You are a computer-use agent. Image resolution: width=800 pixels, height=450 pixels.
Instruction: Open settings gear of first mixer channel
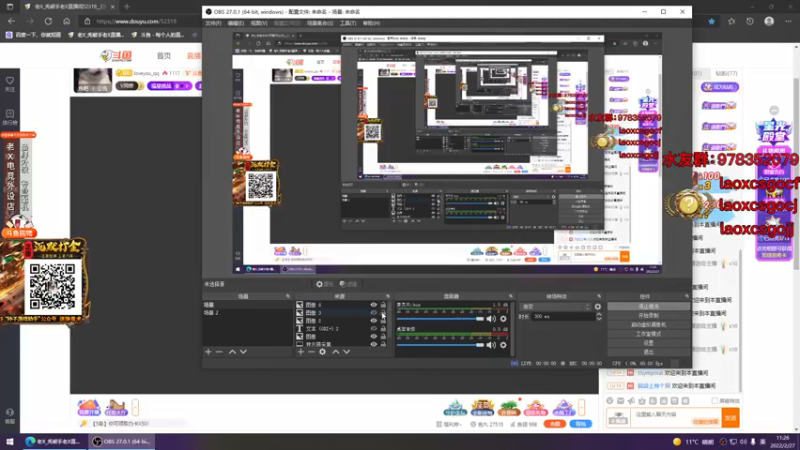tap(503, 319)
